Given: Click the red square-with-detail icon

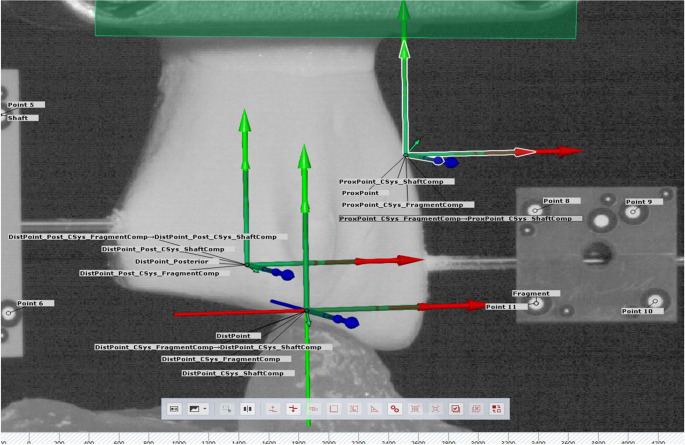Looking at the screenshot, I should pos(354,409).
